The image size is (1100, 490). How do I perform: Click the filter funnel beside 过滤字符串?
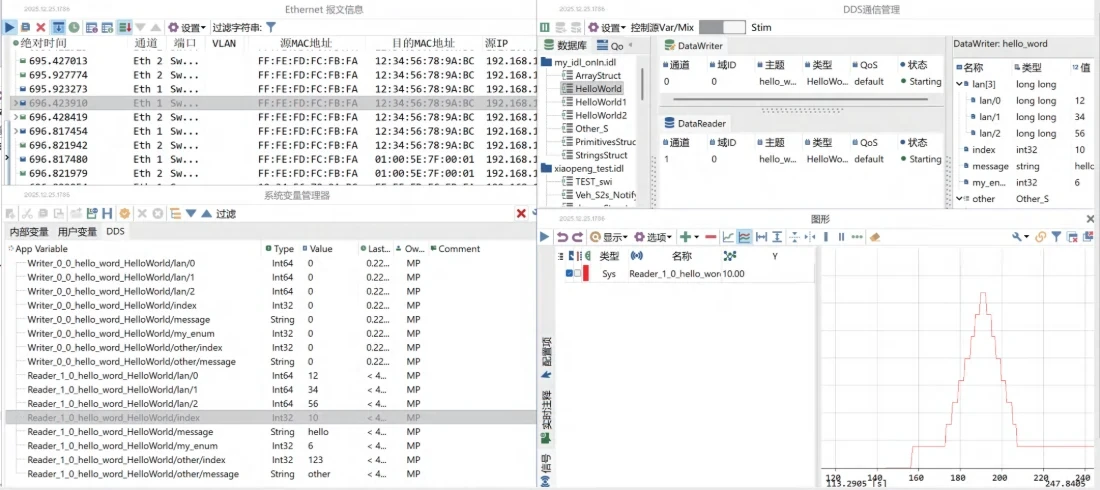[x=271, y=27]
